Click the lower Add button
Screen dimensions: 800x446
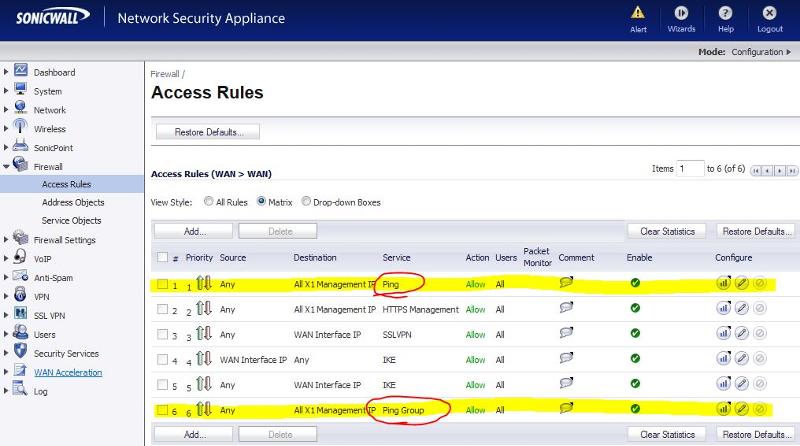click(193, 434)
